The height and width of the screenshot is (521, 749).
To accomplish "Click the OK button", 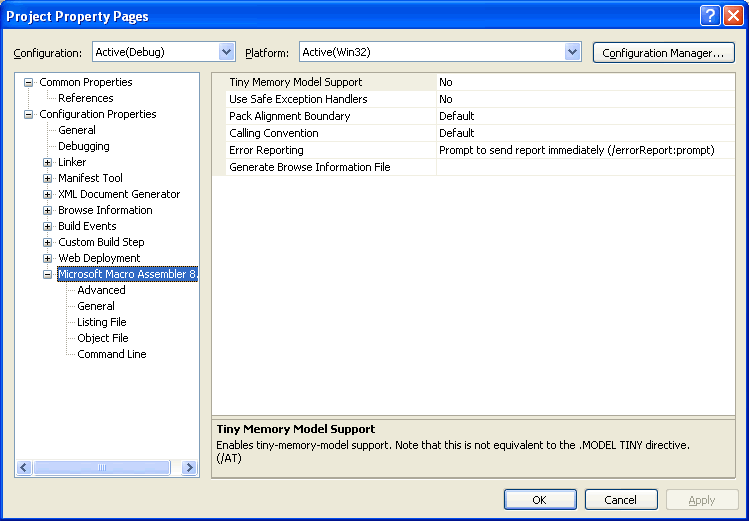I will coord(540,500).
